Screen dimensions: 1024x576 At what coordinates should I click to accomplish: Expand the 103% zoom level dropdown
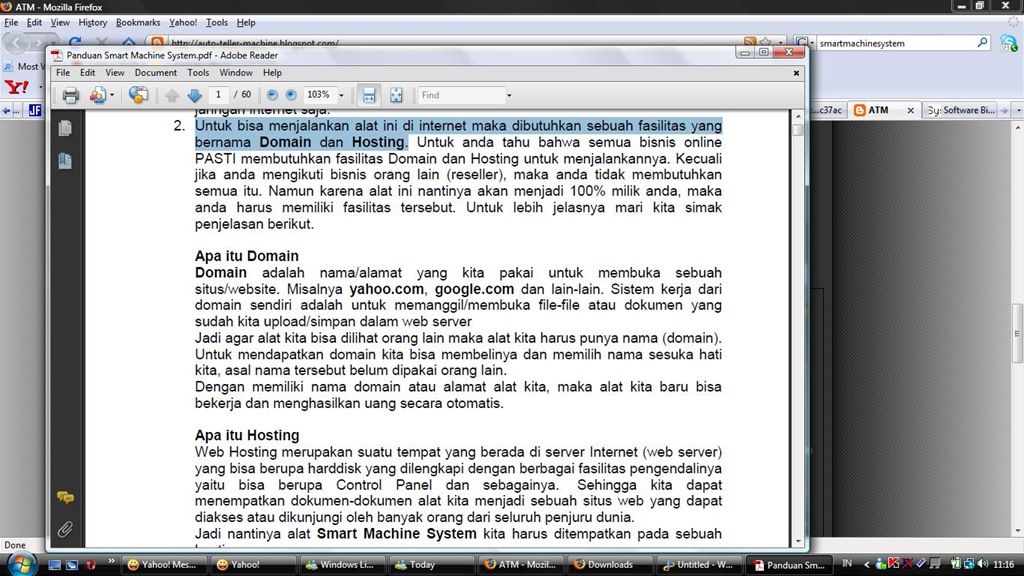point(341,95)
